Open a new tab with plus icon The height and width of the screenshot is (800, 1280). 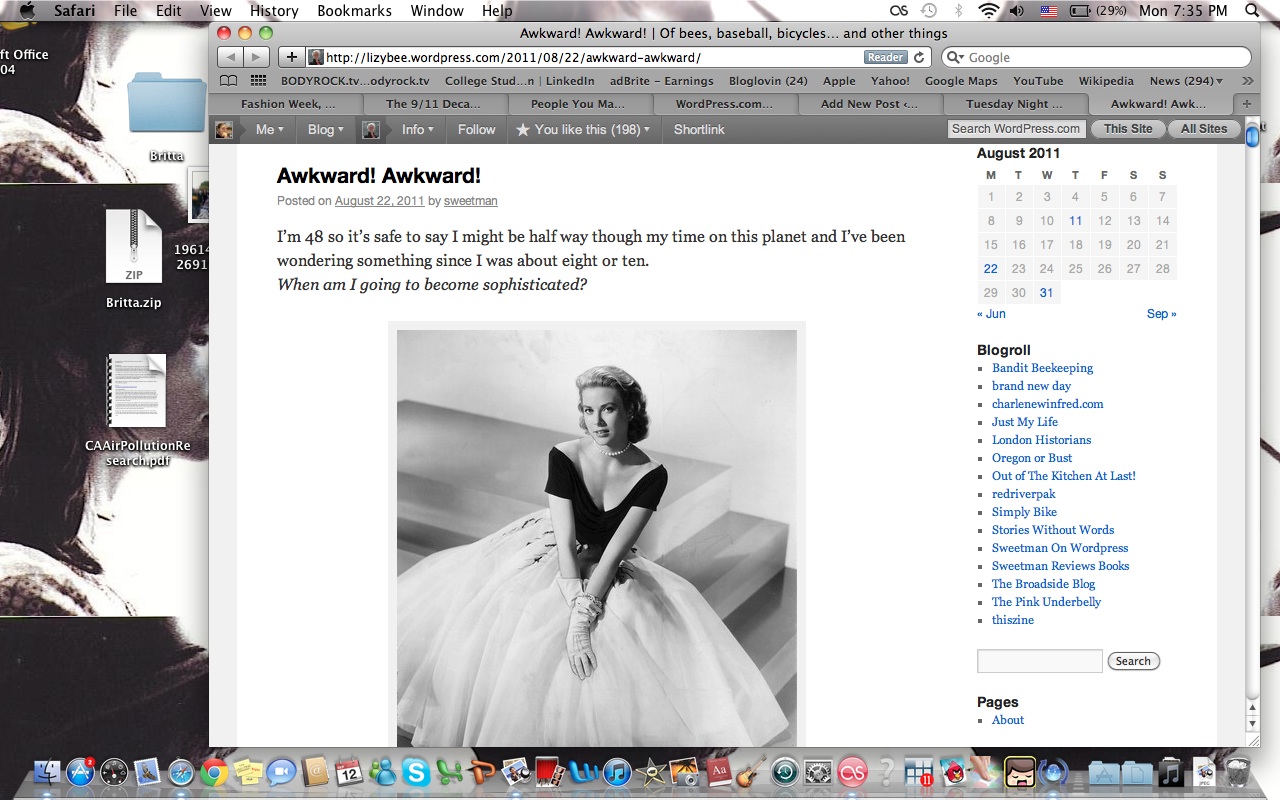1246,104
